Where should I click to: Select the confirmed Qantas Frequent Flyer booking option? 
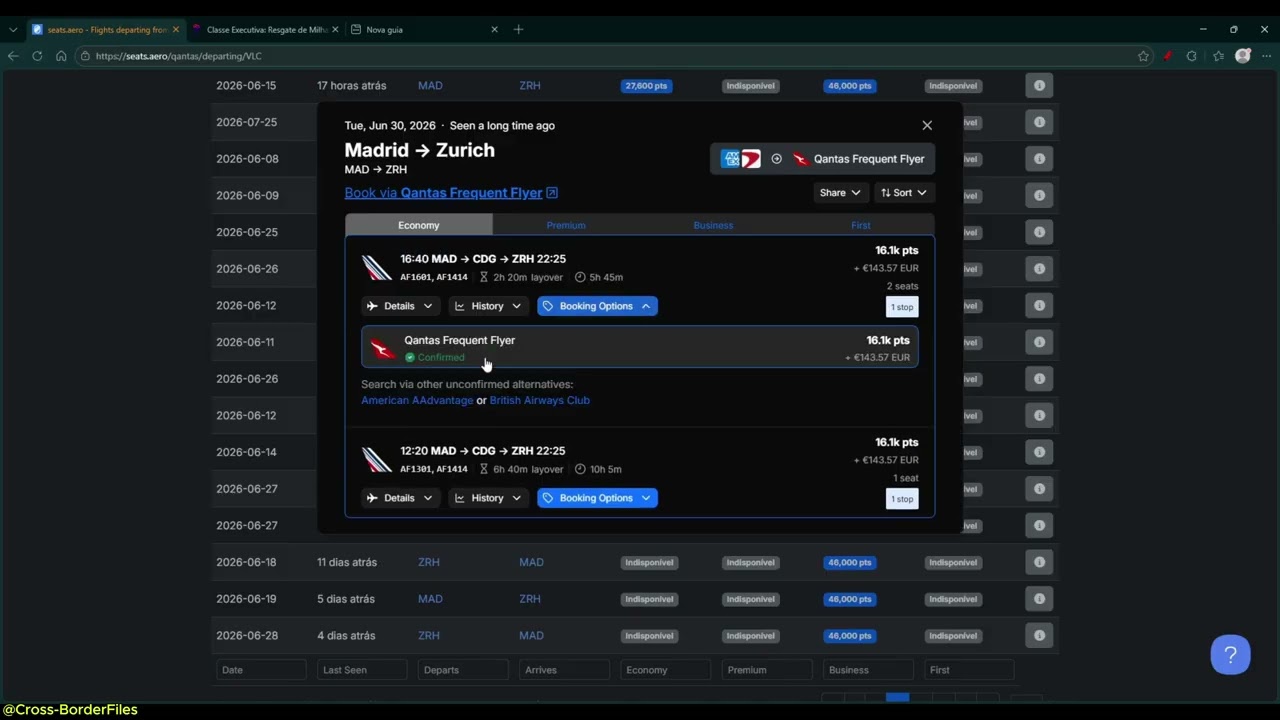tap(640, 348)
